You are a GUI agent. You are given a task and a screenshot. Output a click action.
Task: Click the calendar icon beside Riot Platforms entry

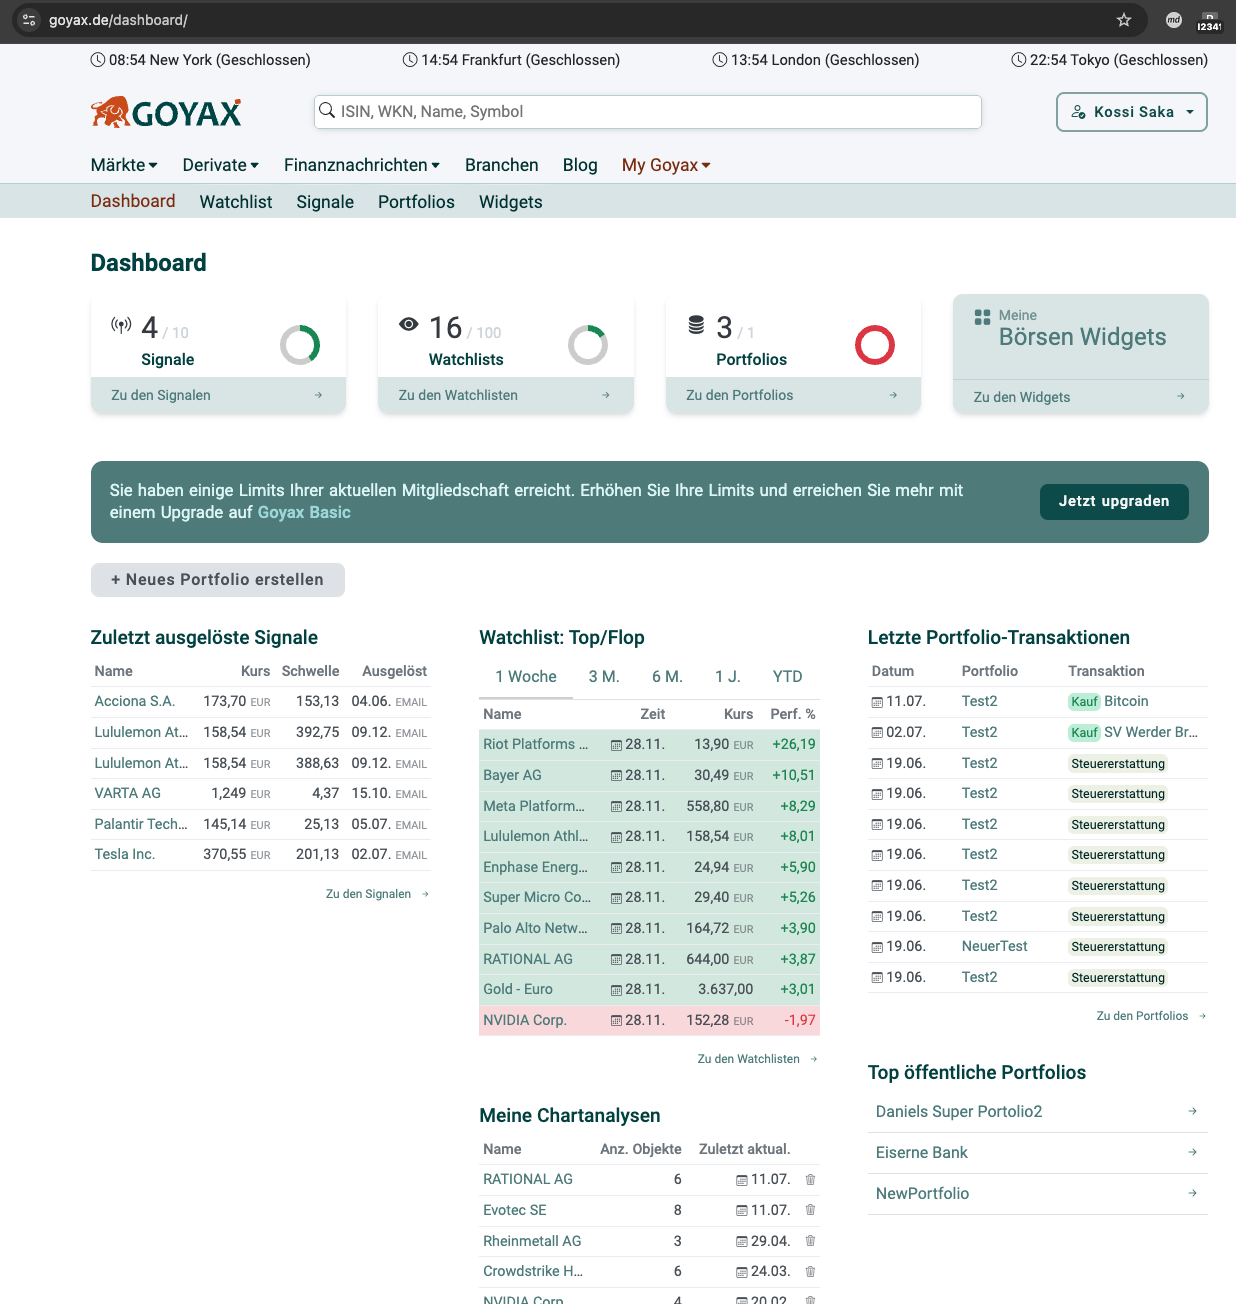click(617, 744)
